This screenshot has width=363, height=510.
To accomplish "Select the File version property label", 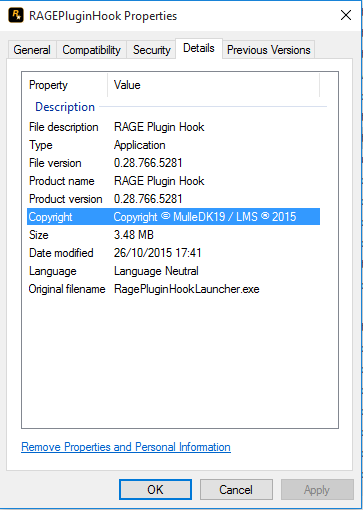I will (x=55, y=163).
